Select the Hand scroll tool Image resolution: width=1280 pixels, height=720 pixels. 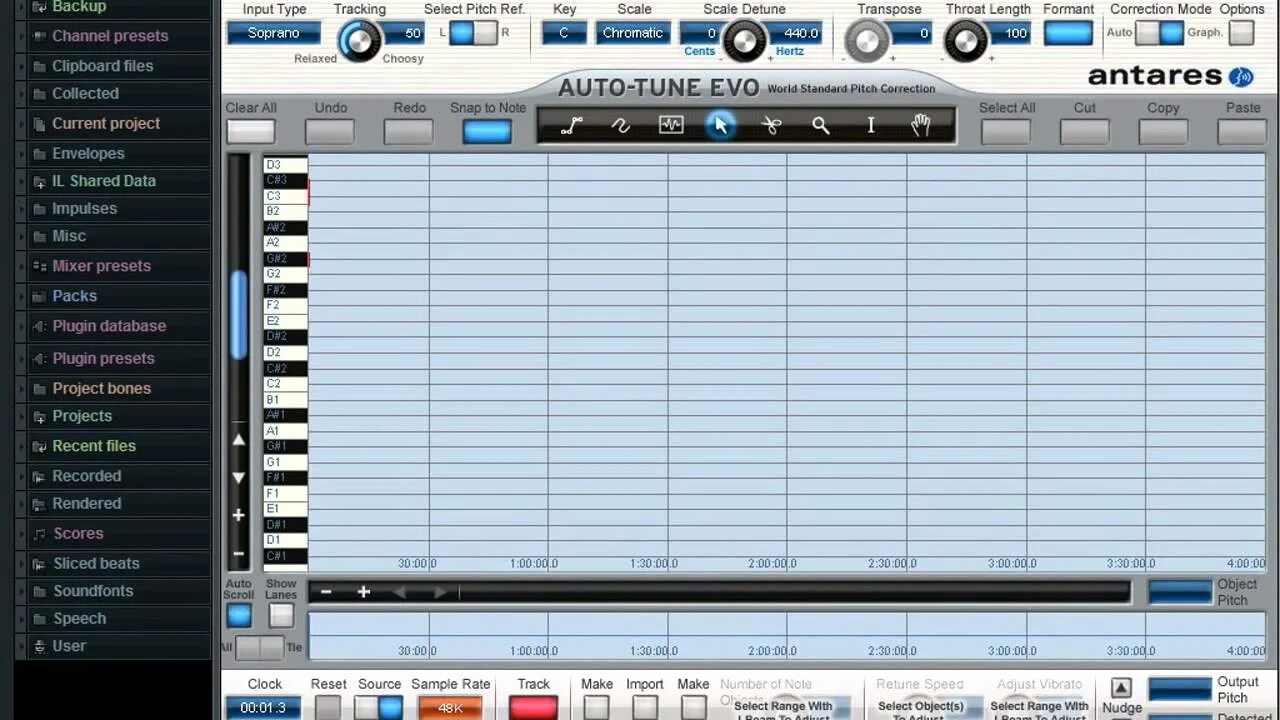point(921,125)
